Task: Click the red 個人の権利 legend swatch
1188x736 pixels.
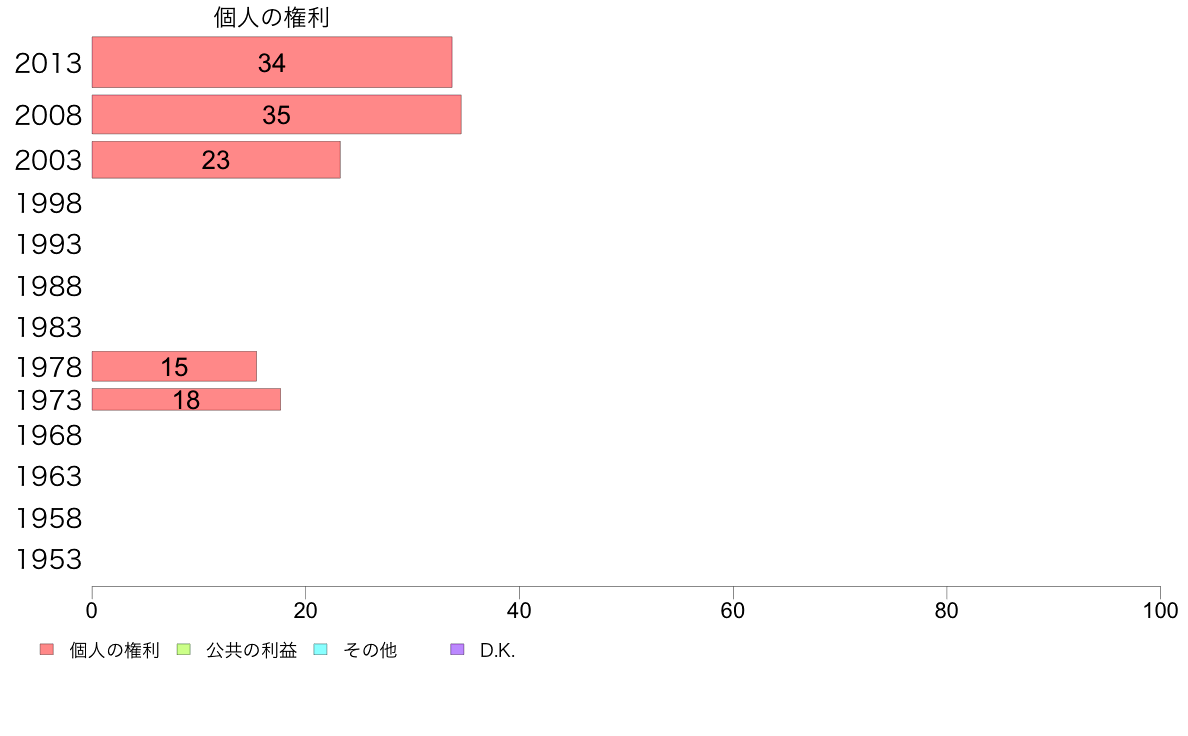Action: pyautogui.click(x=47, y=650)
